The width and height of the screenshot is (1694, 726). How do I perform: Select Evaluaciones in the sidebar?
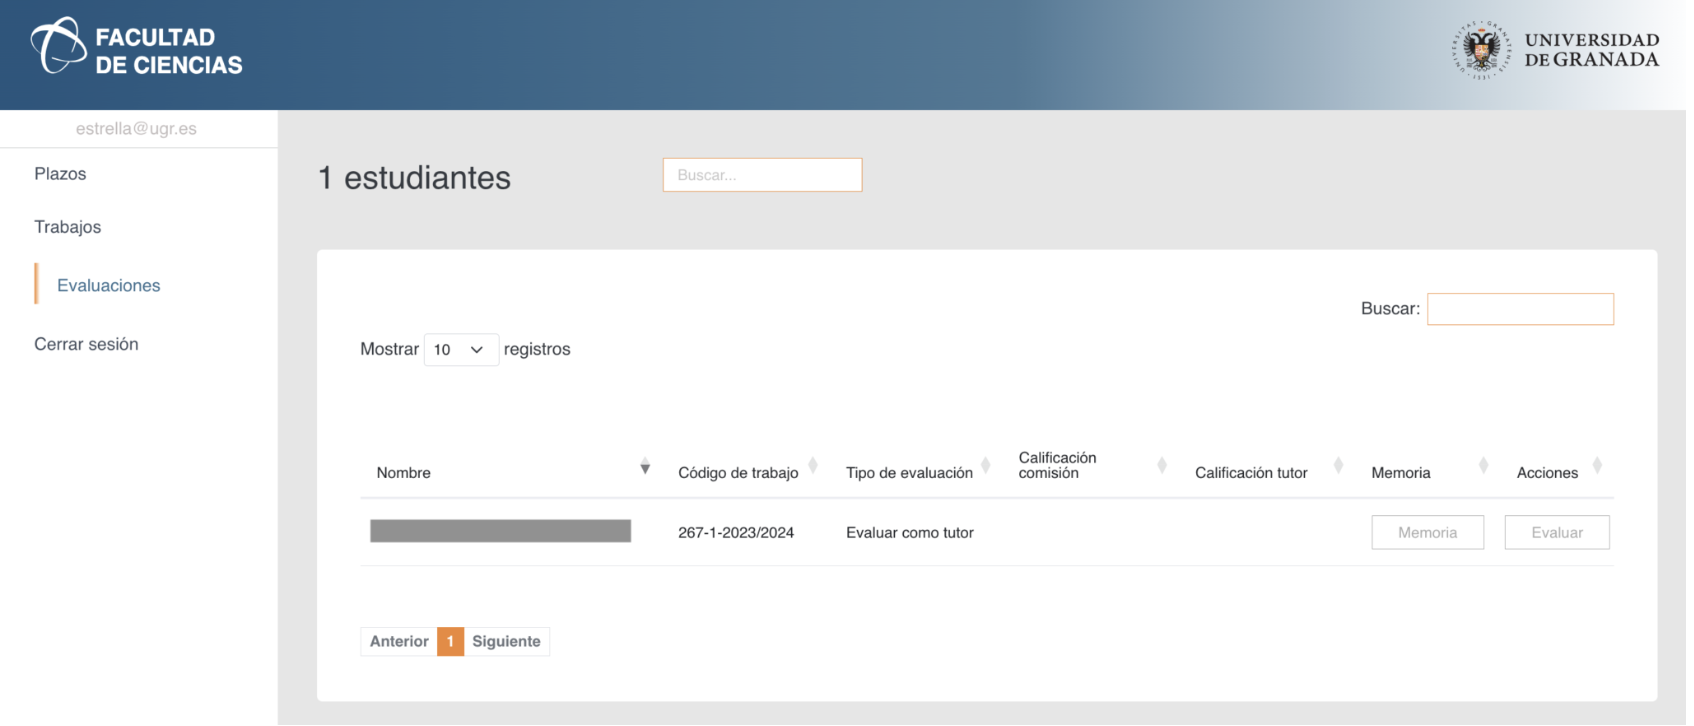[108, 286]
